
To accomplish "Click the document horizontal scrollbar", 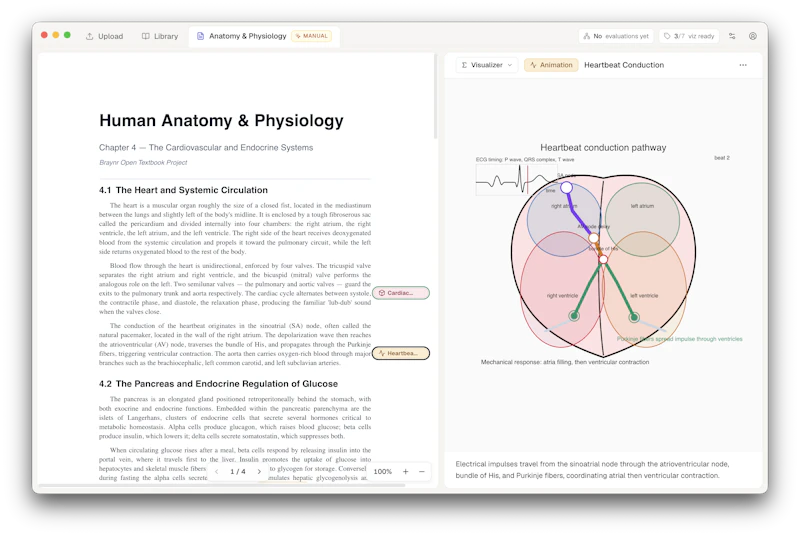I will point(222,485).
